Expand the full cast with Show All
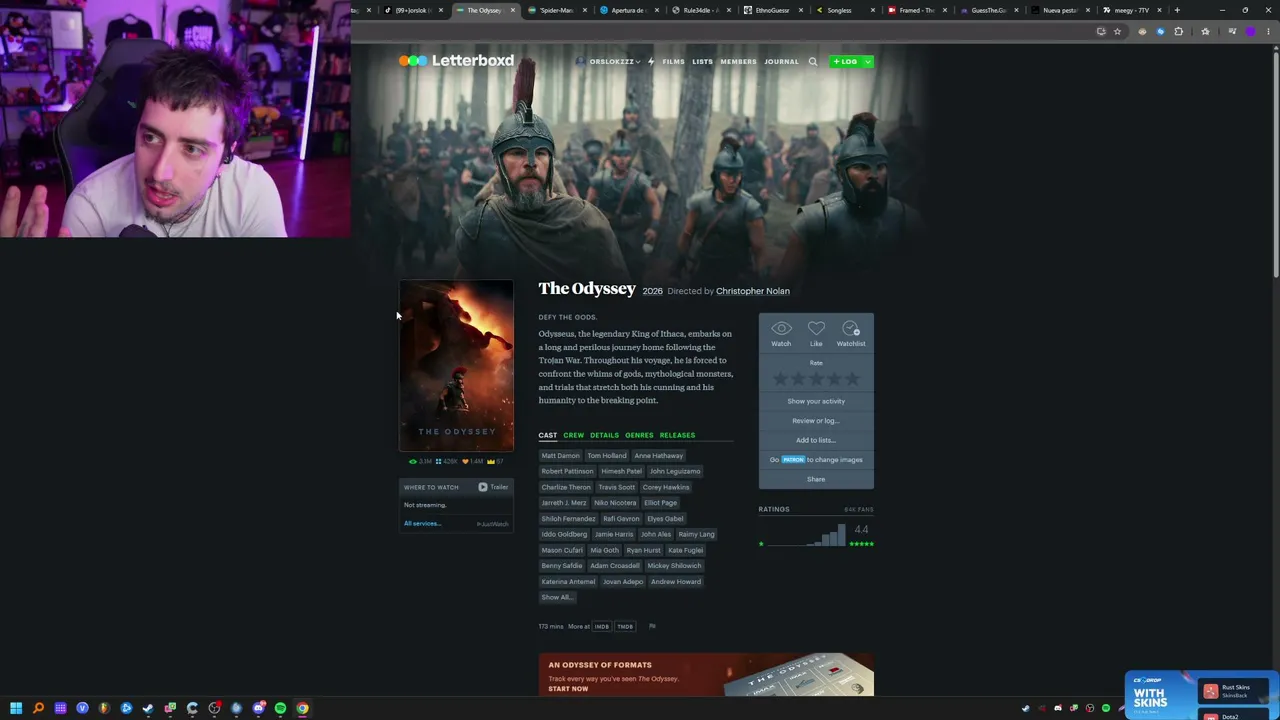Viewport: 1280px width, 720px height. (x=556, y=597)
